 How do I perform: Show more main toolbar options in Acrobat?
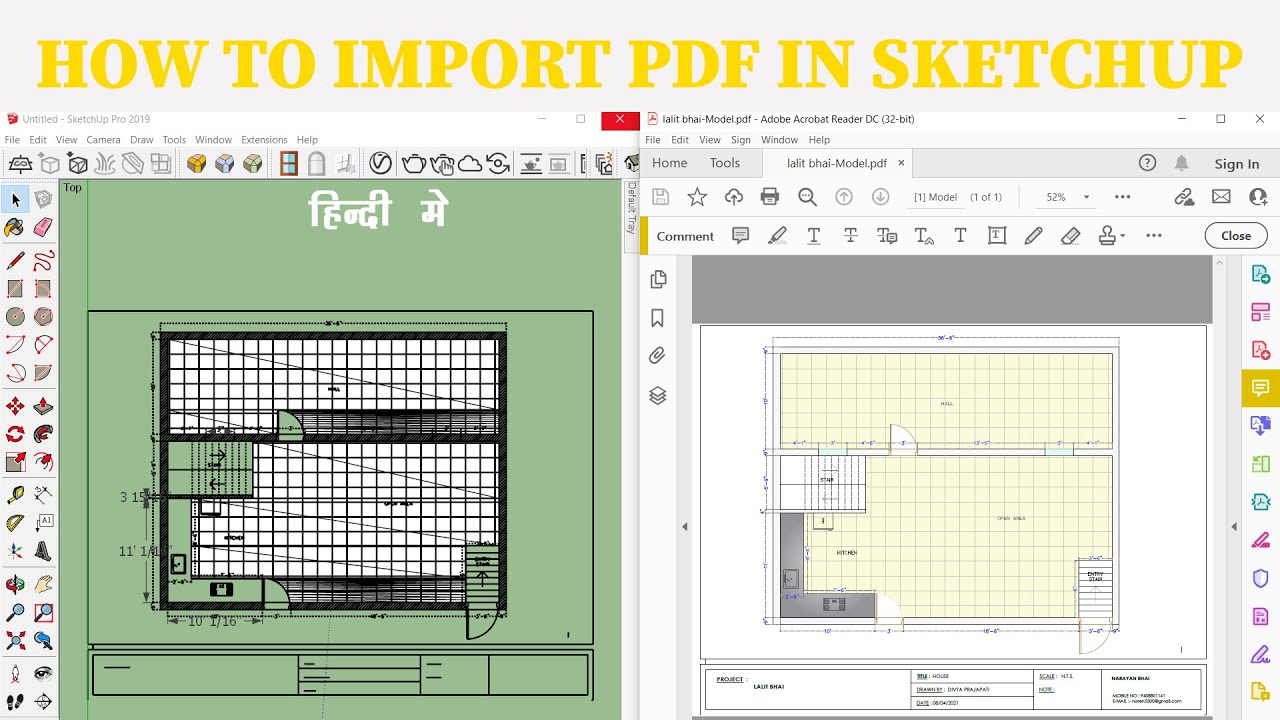pos(1122,197)
